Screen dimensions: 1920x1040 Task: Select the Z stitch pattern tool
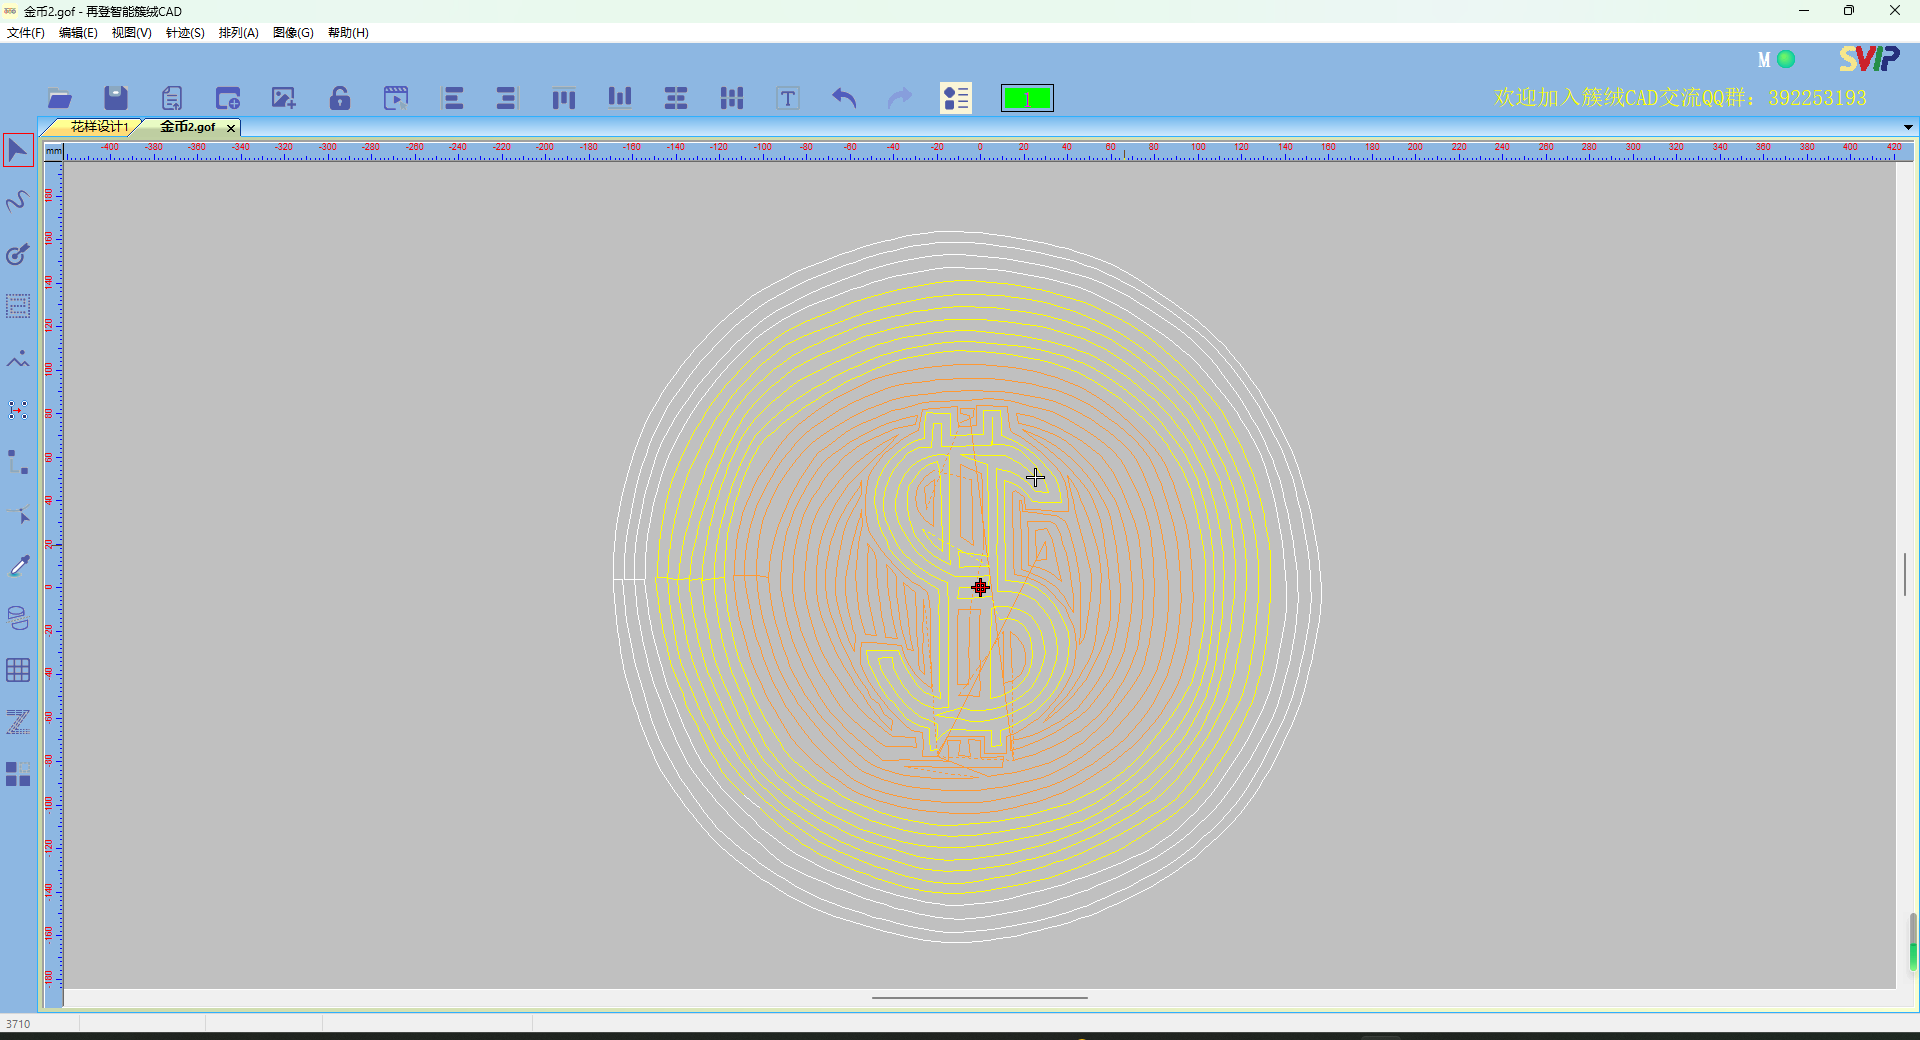point(18,722)
